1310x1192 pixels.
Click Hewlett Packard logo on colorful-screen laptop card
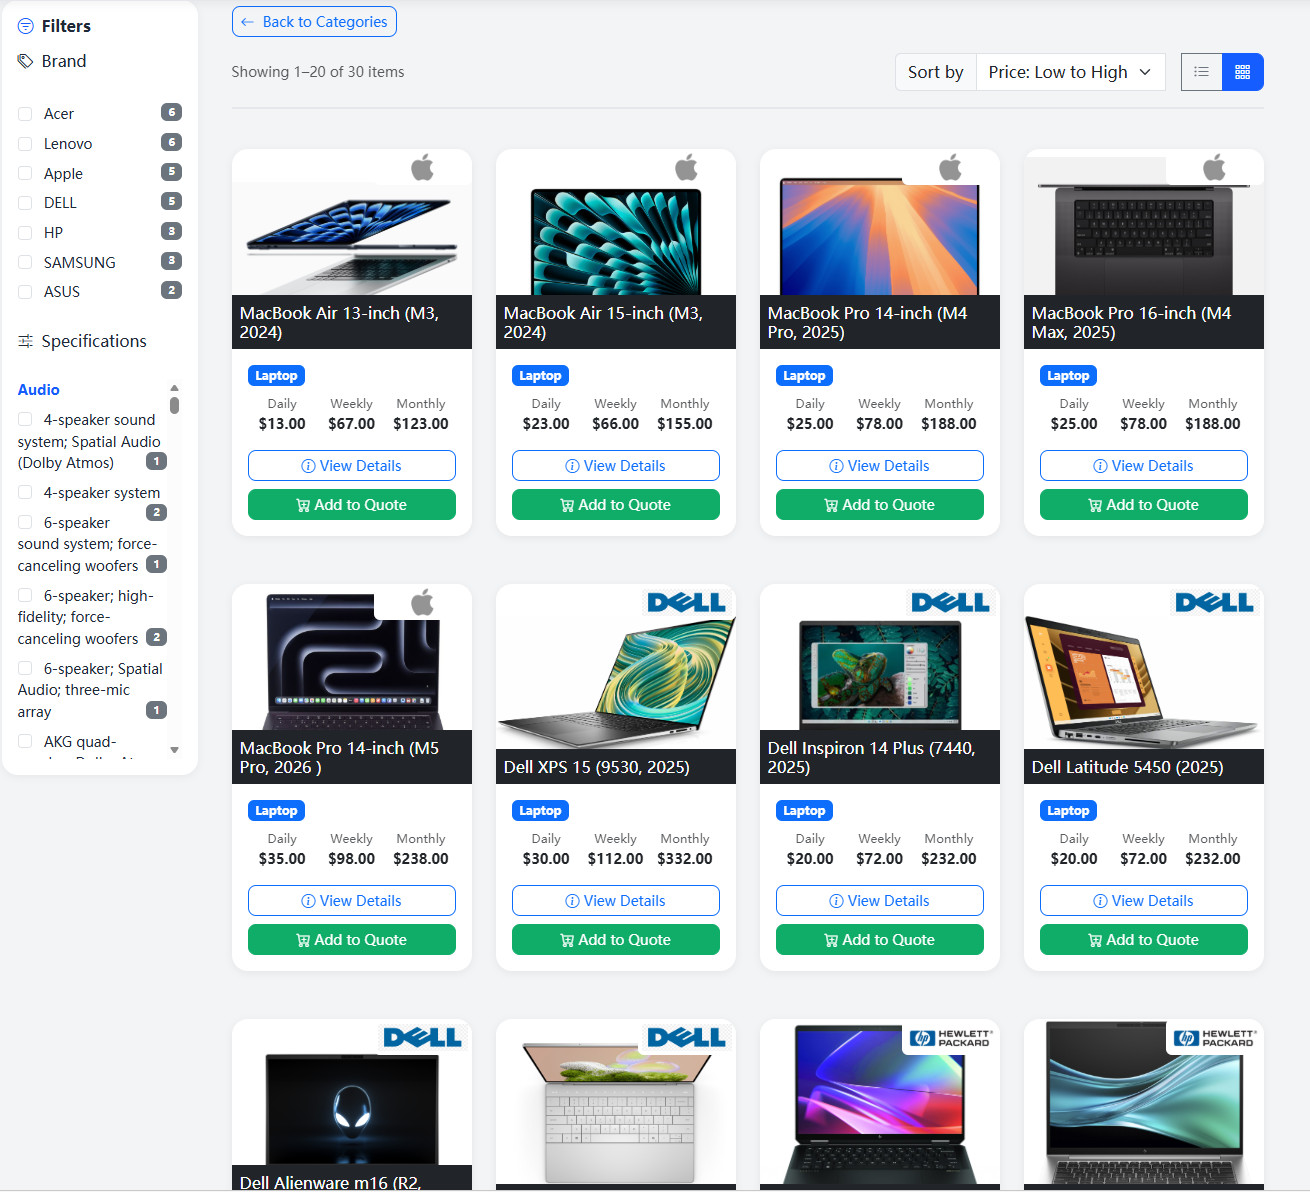[x=951, y=1038]
